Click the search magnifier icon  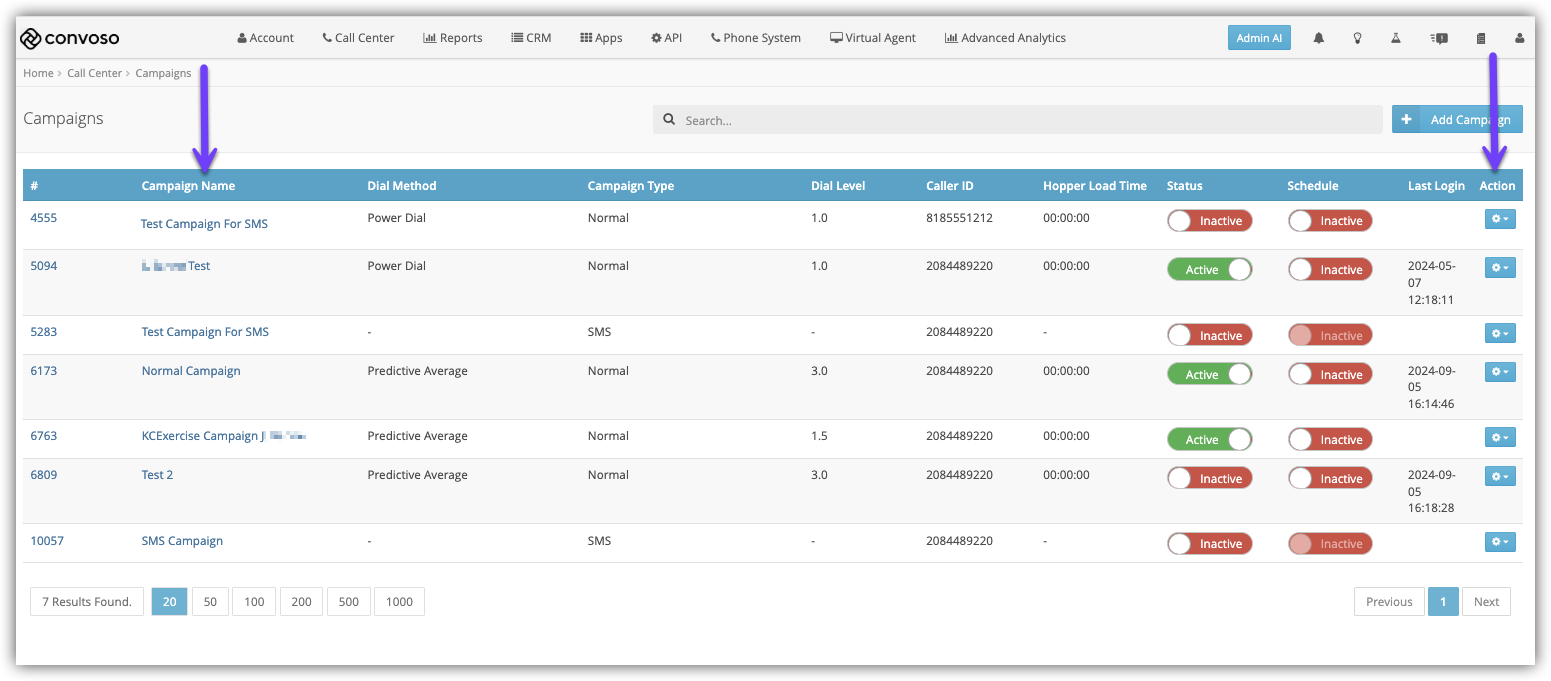tap(669, 119)
